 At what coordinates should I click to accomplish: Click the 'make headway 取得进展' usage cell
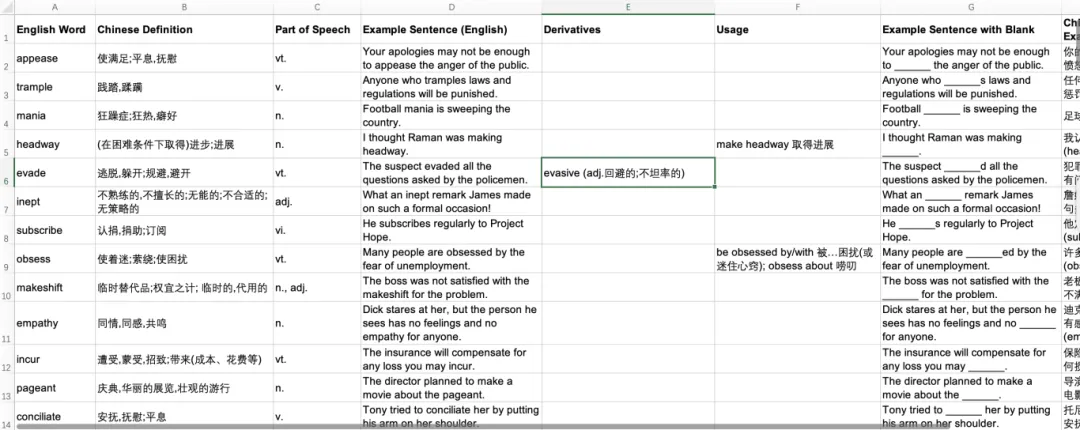click(x=798, y=144)
